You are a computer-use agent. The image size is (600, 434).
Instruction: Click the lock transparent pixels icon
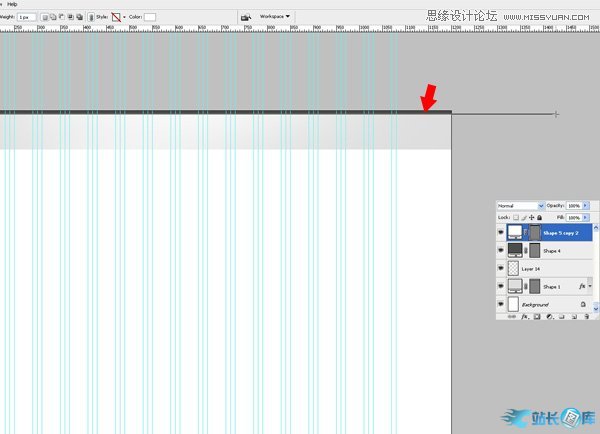pyautogui.click(x=517, y=217)
